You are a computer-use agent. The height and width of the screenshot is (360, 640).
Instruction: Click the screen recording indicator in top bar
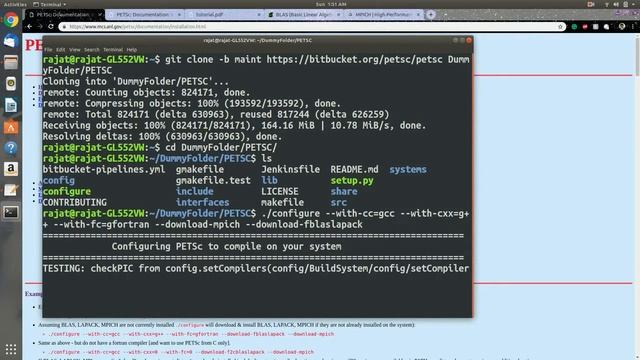click(x=591, y=4)
